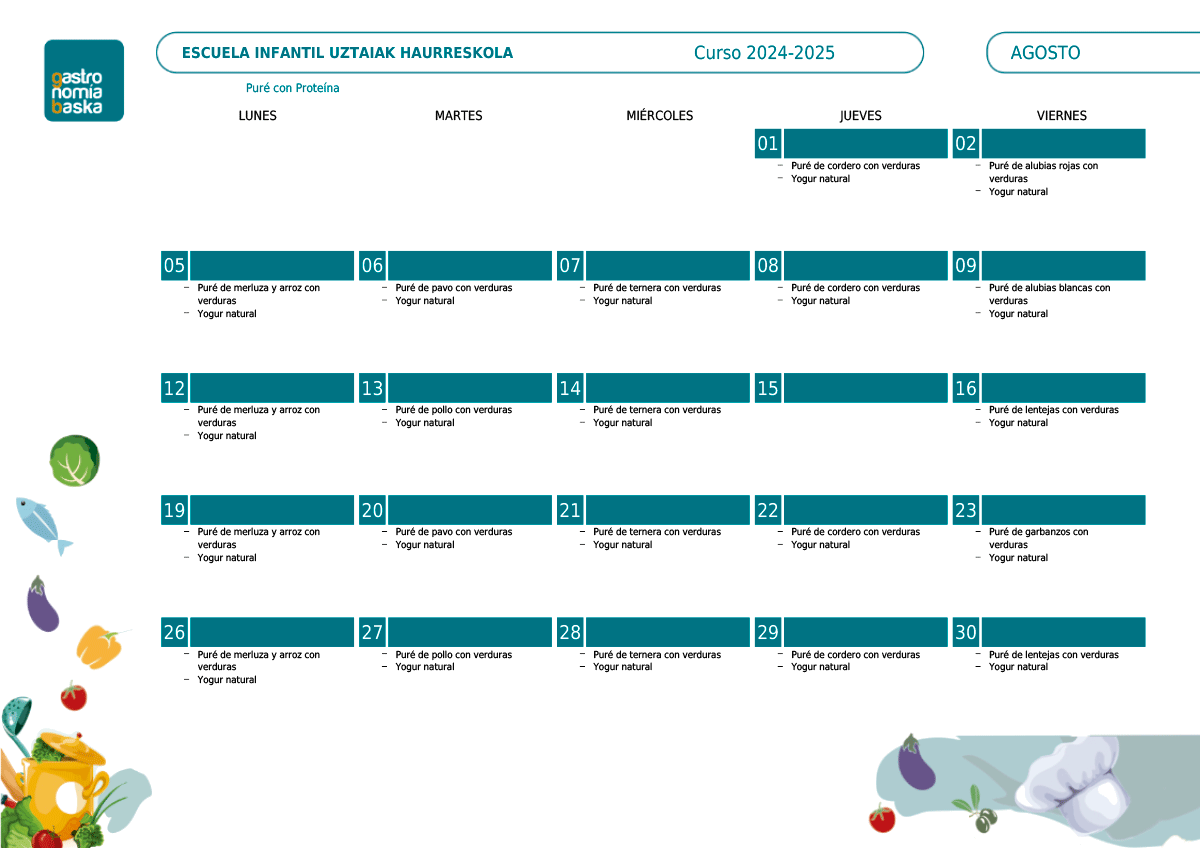Select the VIERNES column header

coord(1061,116)
